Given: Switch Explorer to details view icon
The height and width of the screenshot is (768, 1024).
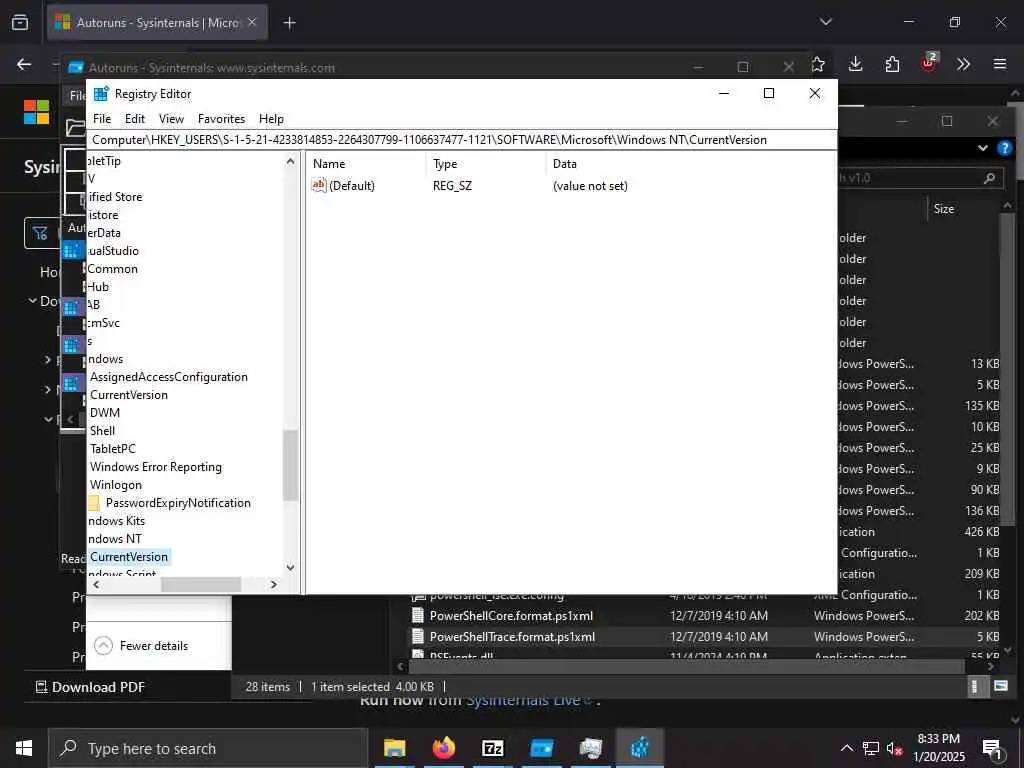Looking at the screenshot, I should point(974,686).
